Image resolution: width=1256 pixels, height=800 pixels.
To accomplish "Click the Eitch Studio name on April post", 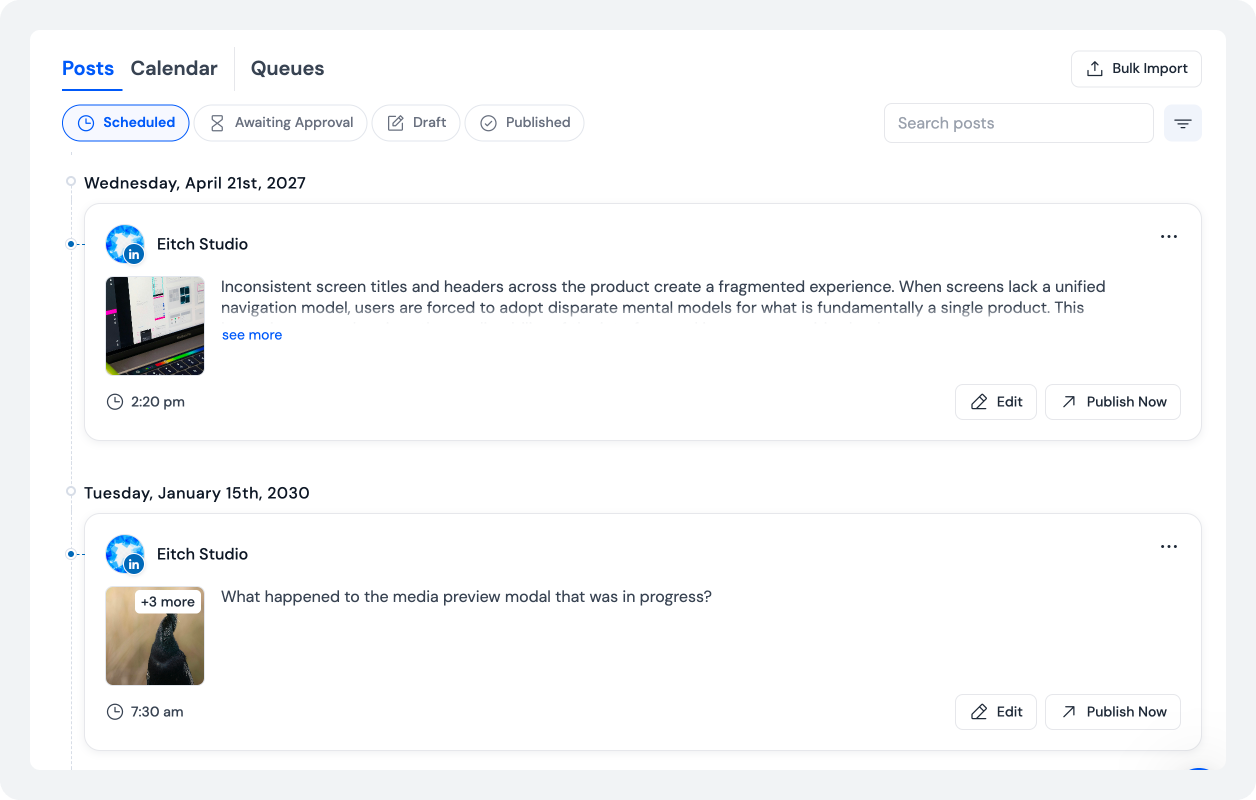I will pos(202,244).
